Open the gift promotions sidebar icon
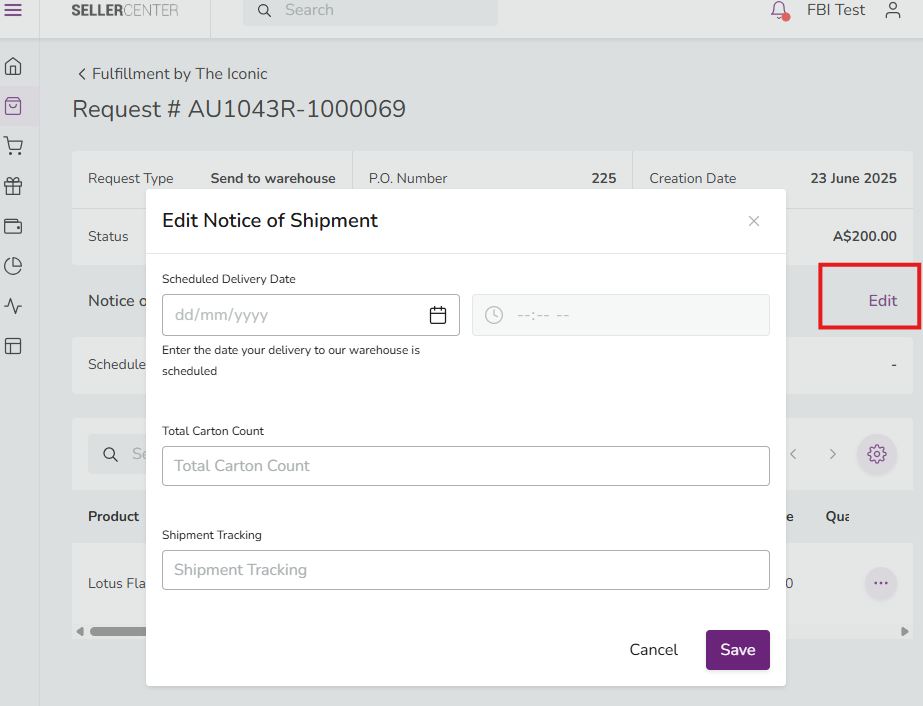The width and height of the screenshot is (923, 706). coord(13,186)
